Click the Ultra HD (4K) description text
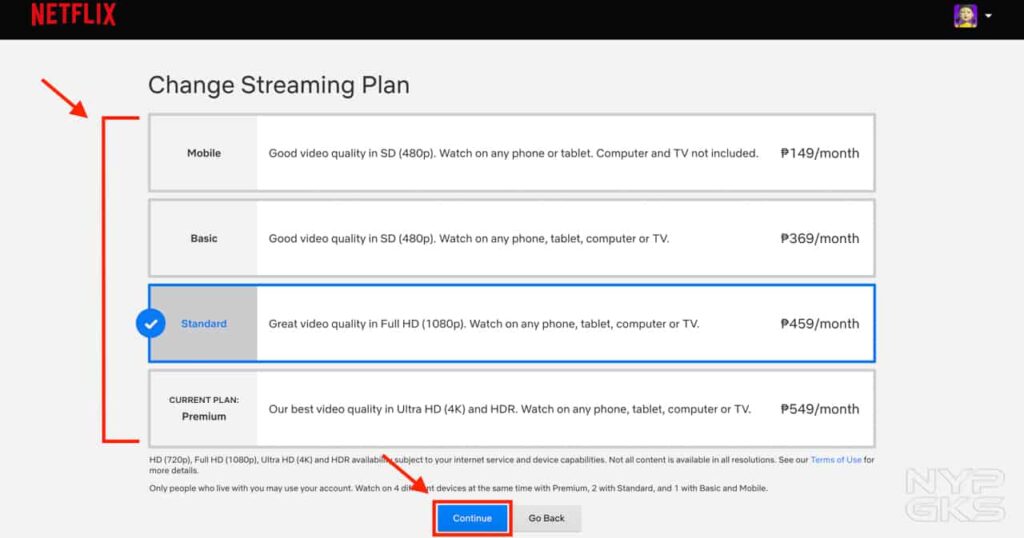Image resolution: width=1024 pixels, height=538 pixels. [509, 409]
